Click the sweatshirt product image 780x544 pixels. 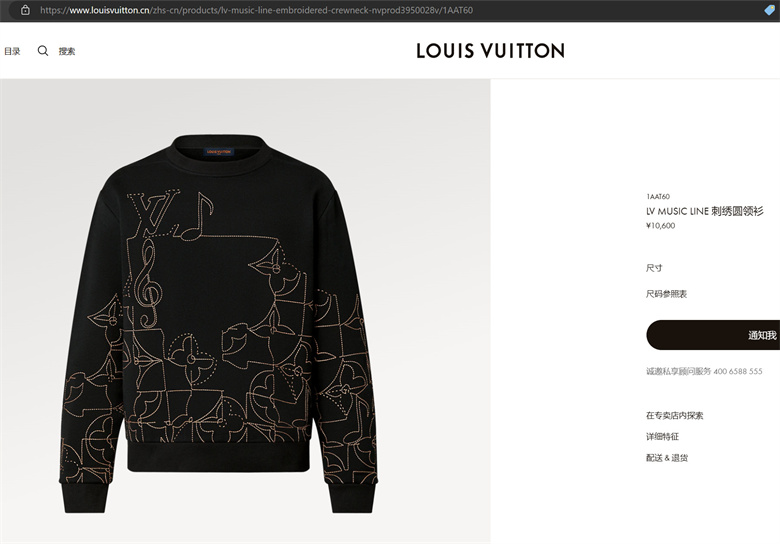point(219,323)
